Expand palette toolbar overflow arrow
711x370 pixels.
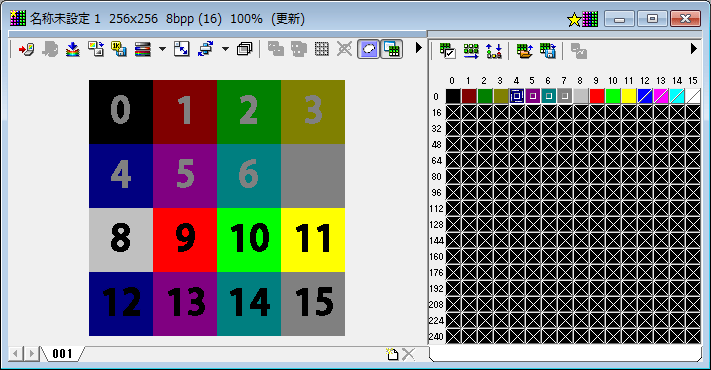693,49
